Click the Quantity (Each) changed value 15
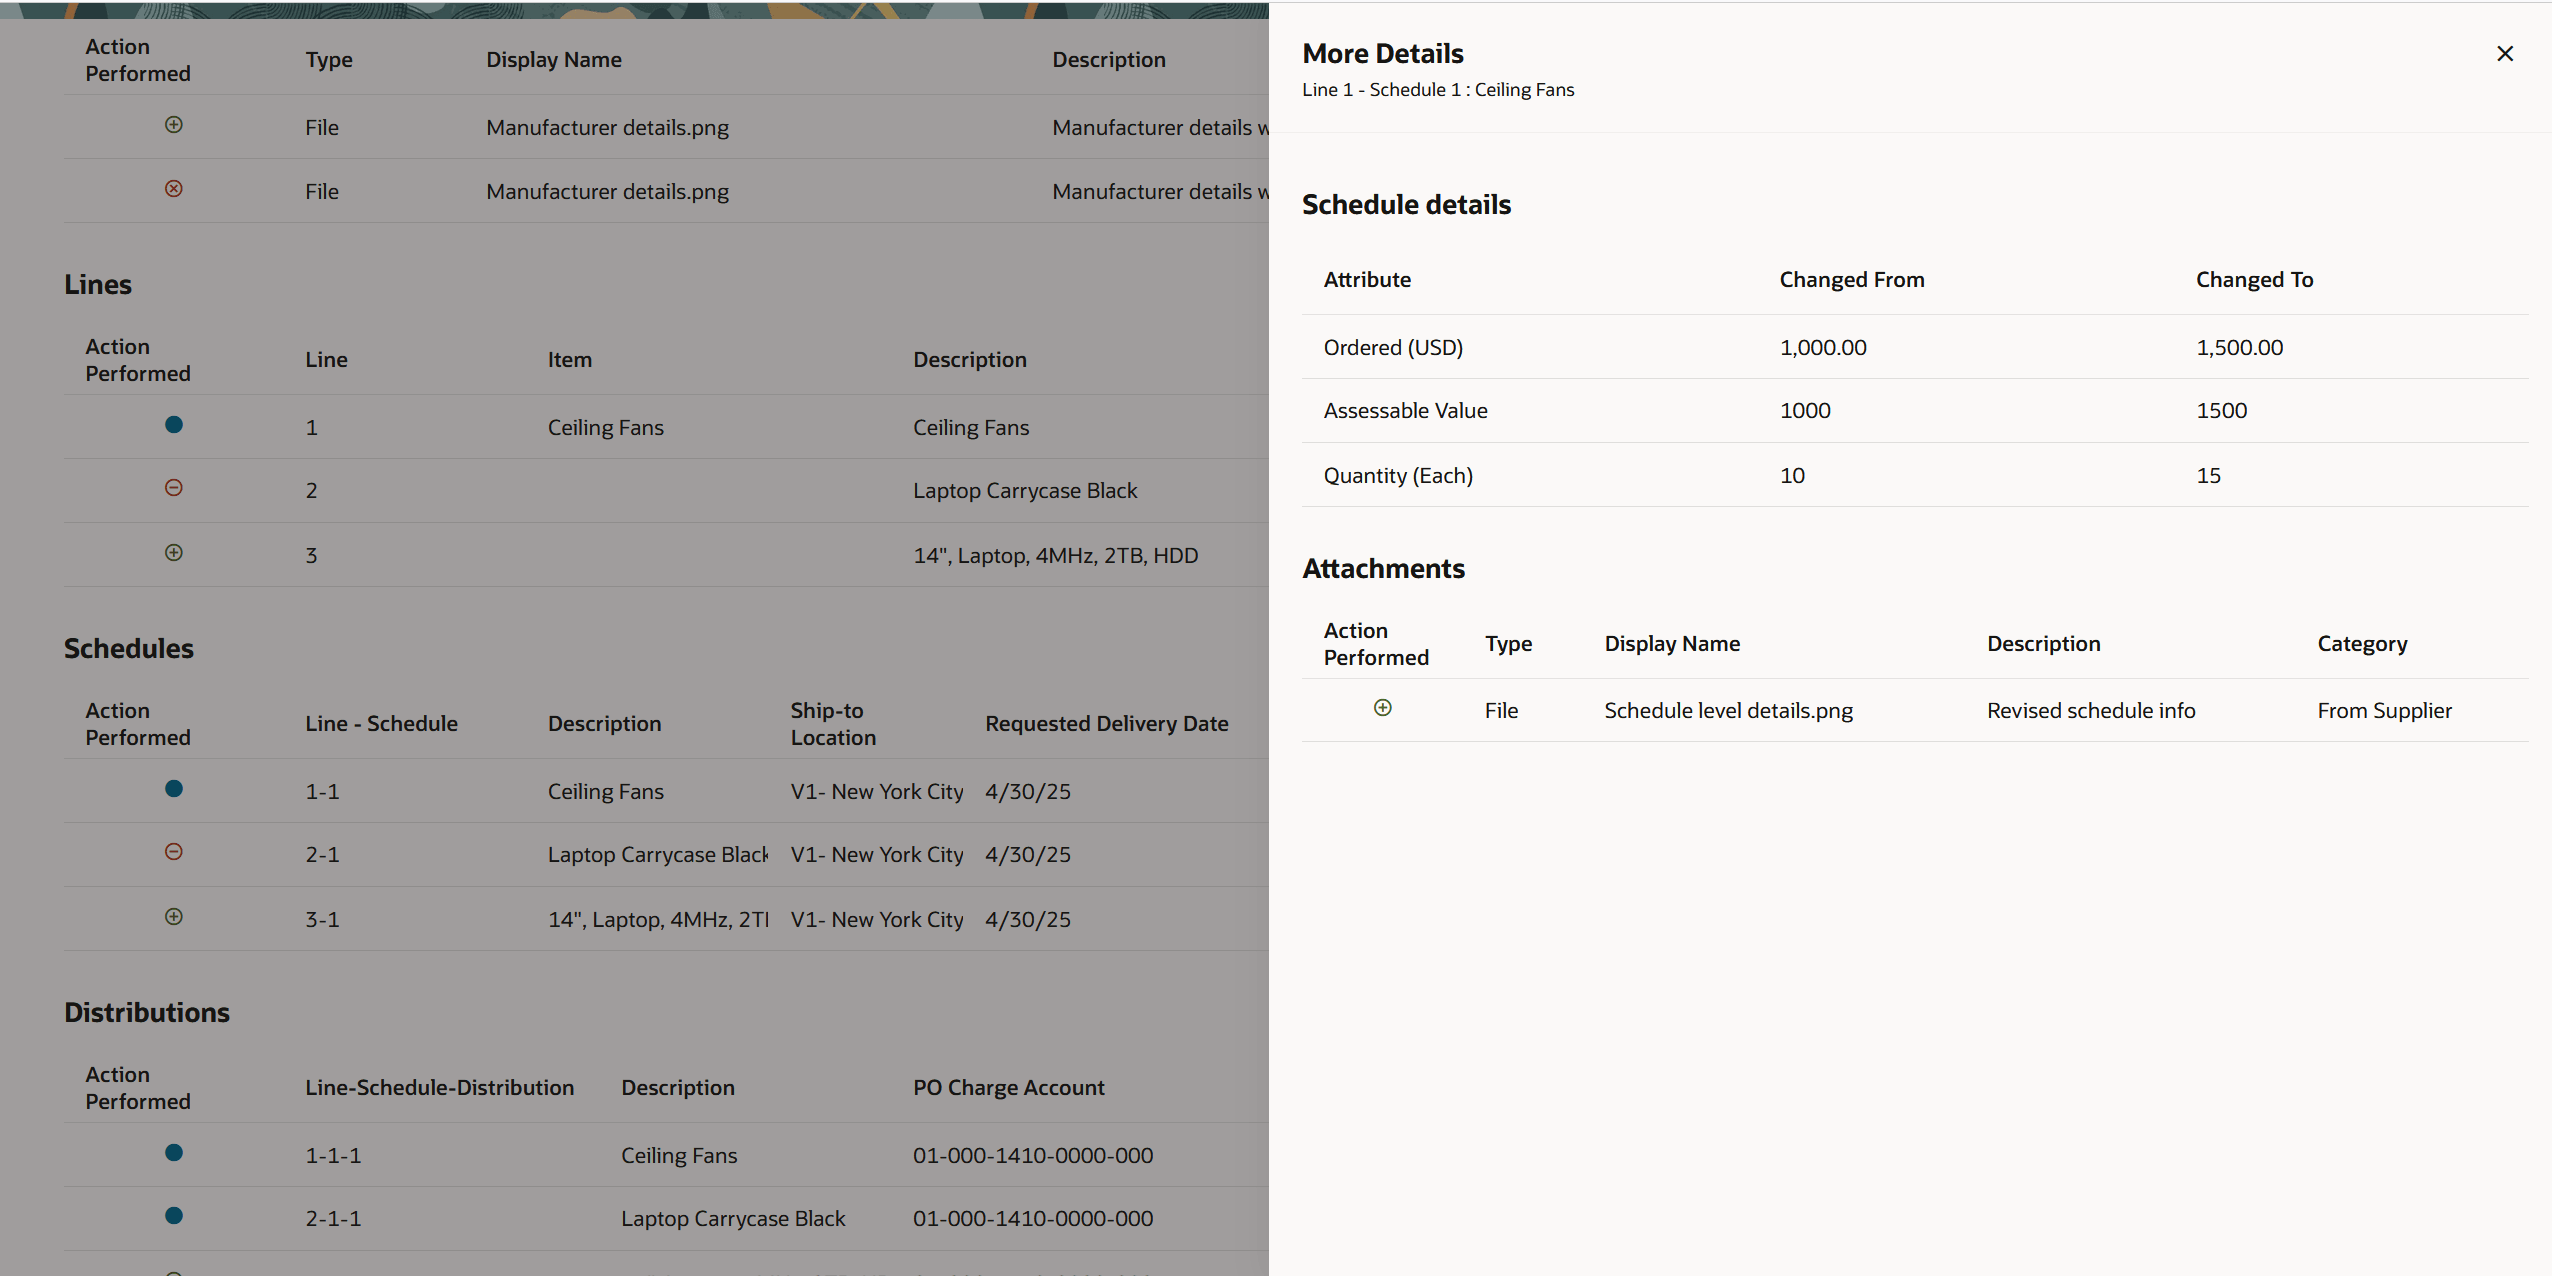Screen dimensions: 2552x1276 point(2208,475)
